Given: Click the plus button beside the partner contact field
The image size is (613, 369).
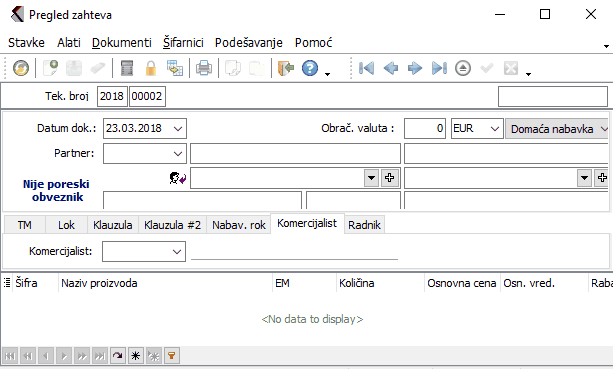Looking at the screenshot, I should (389, 178).
